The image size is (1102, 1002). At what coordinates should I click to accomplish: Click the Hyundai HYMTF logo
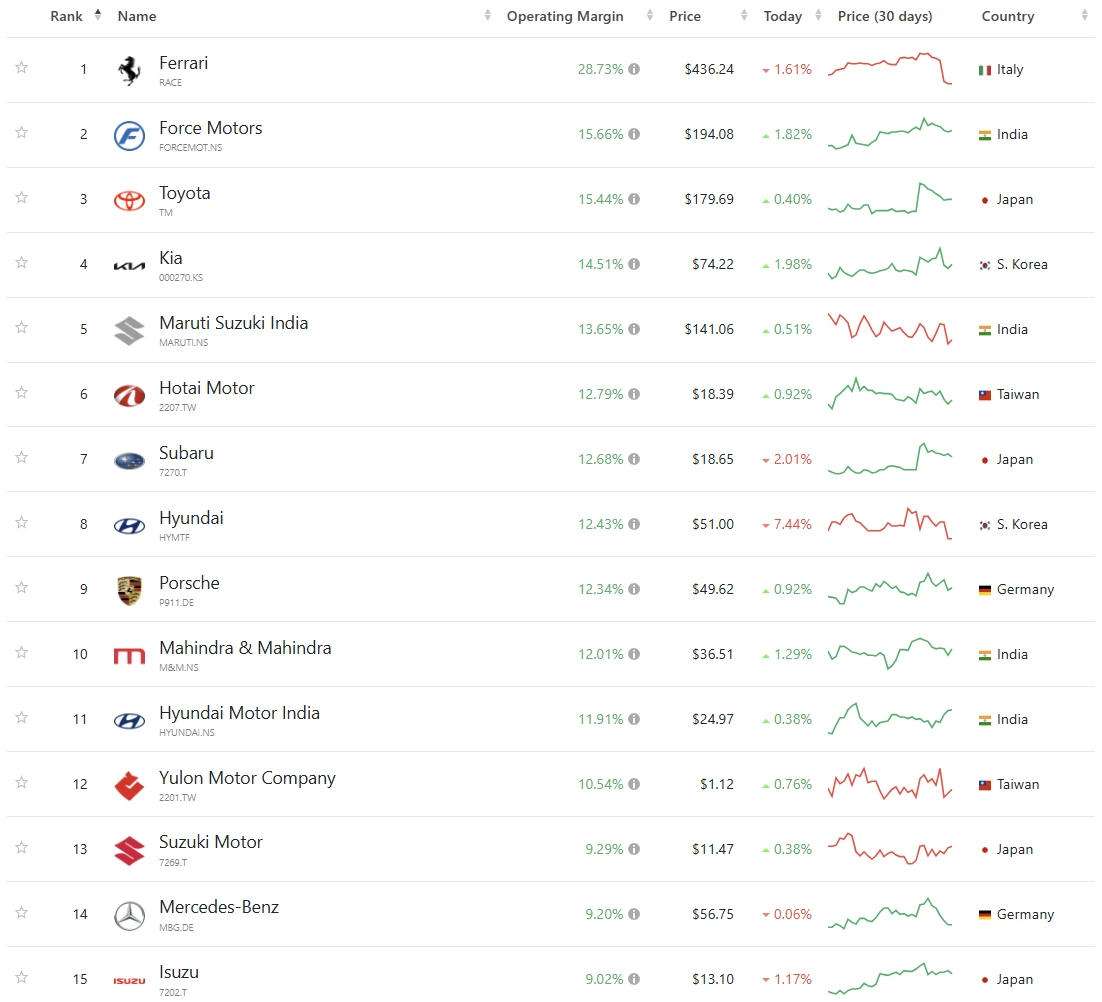(129, 526)
